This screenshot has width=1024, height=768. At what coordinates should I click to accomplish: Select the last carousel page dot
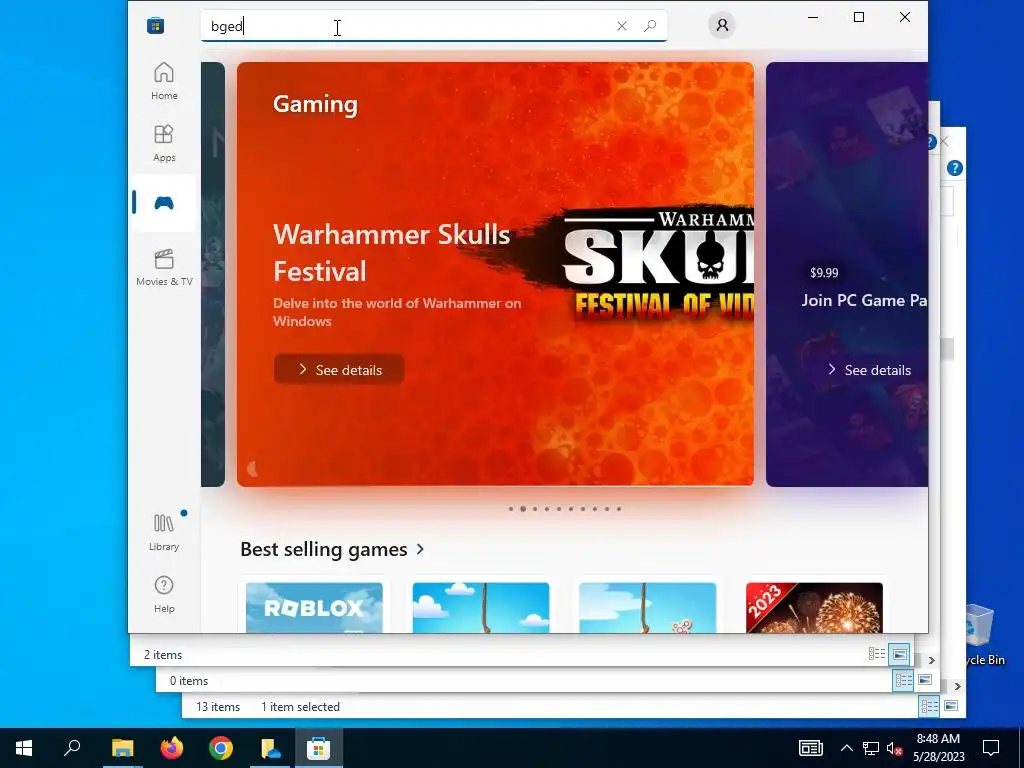coord(619,509)
